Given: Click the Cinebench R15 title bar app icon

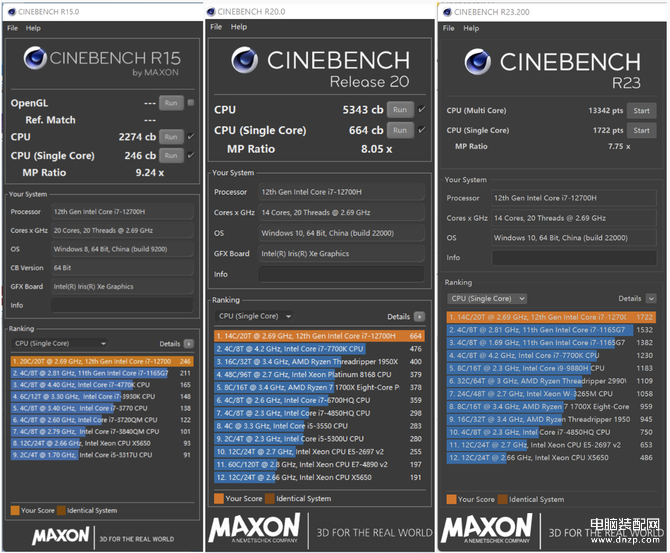Looking at the screenshot, I should click(12, 12).
